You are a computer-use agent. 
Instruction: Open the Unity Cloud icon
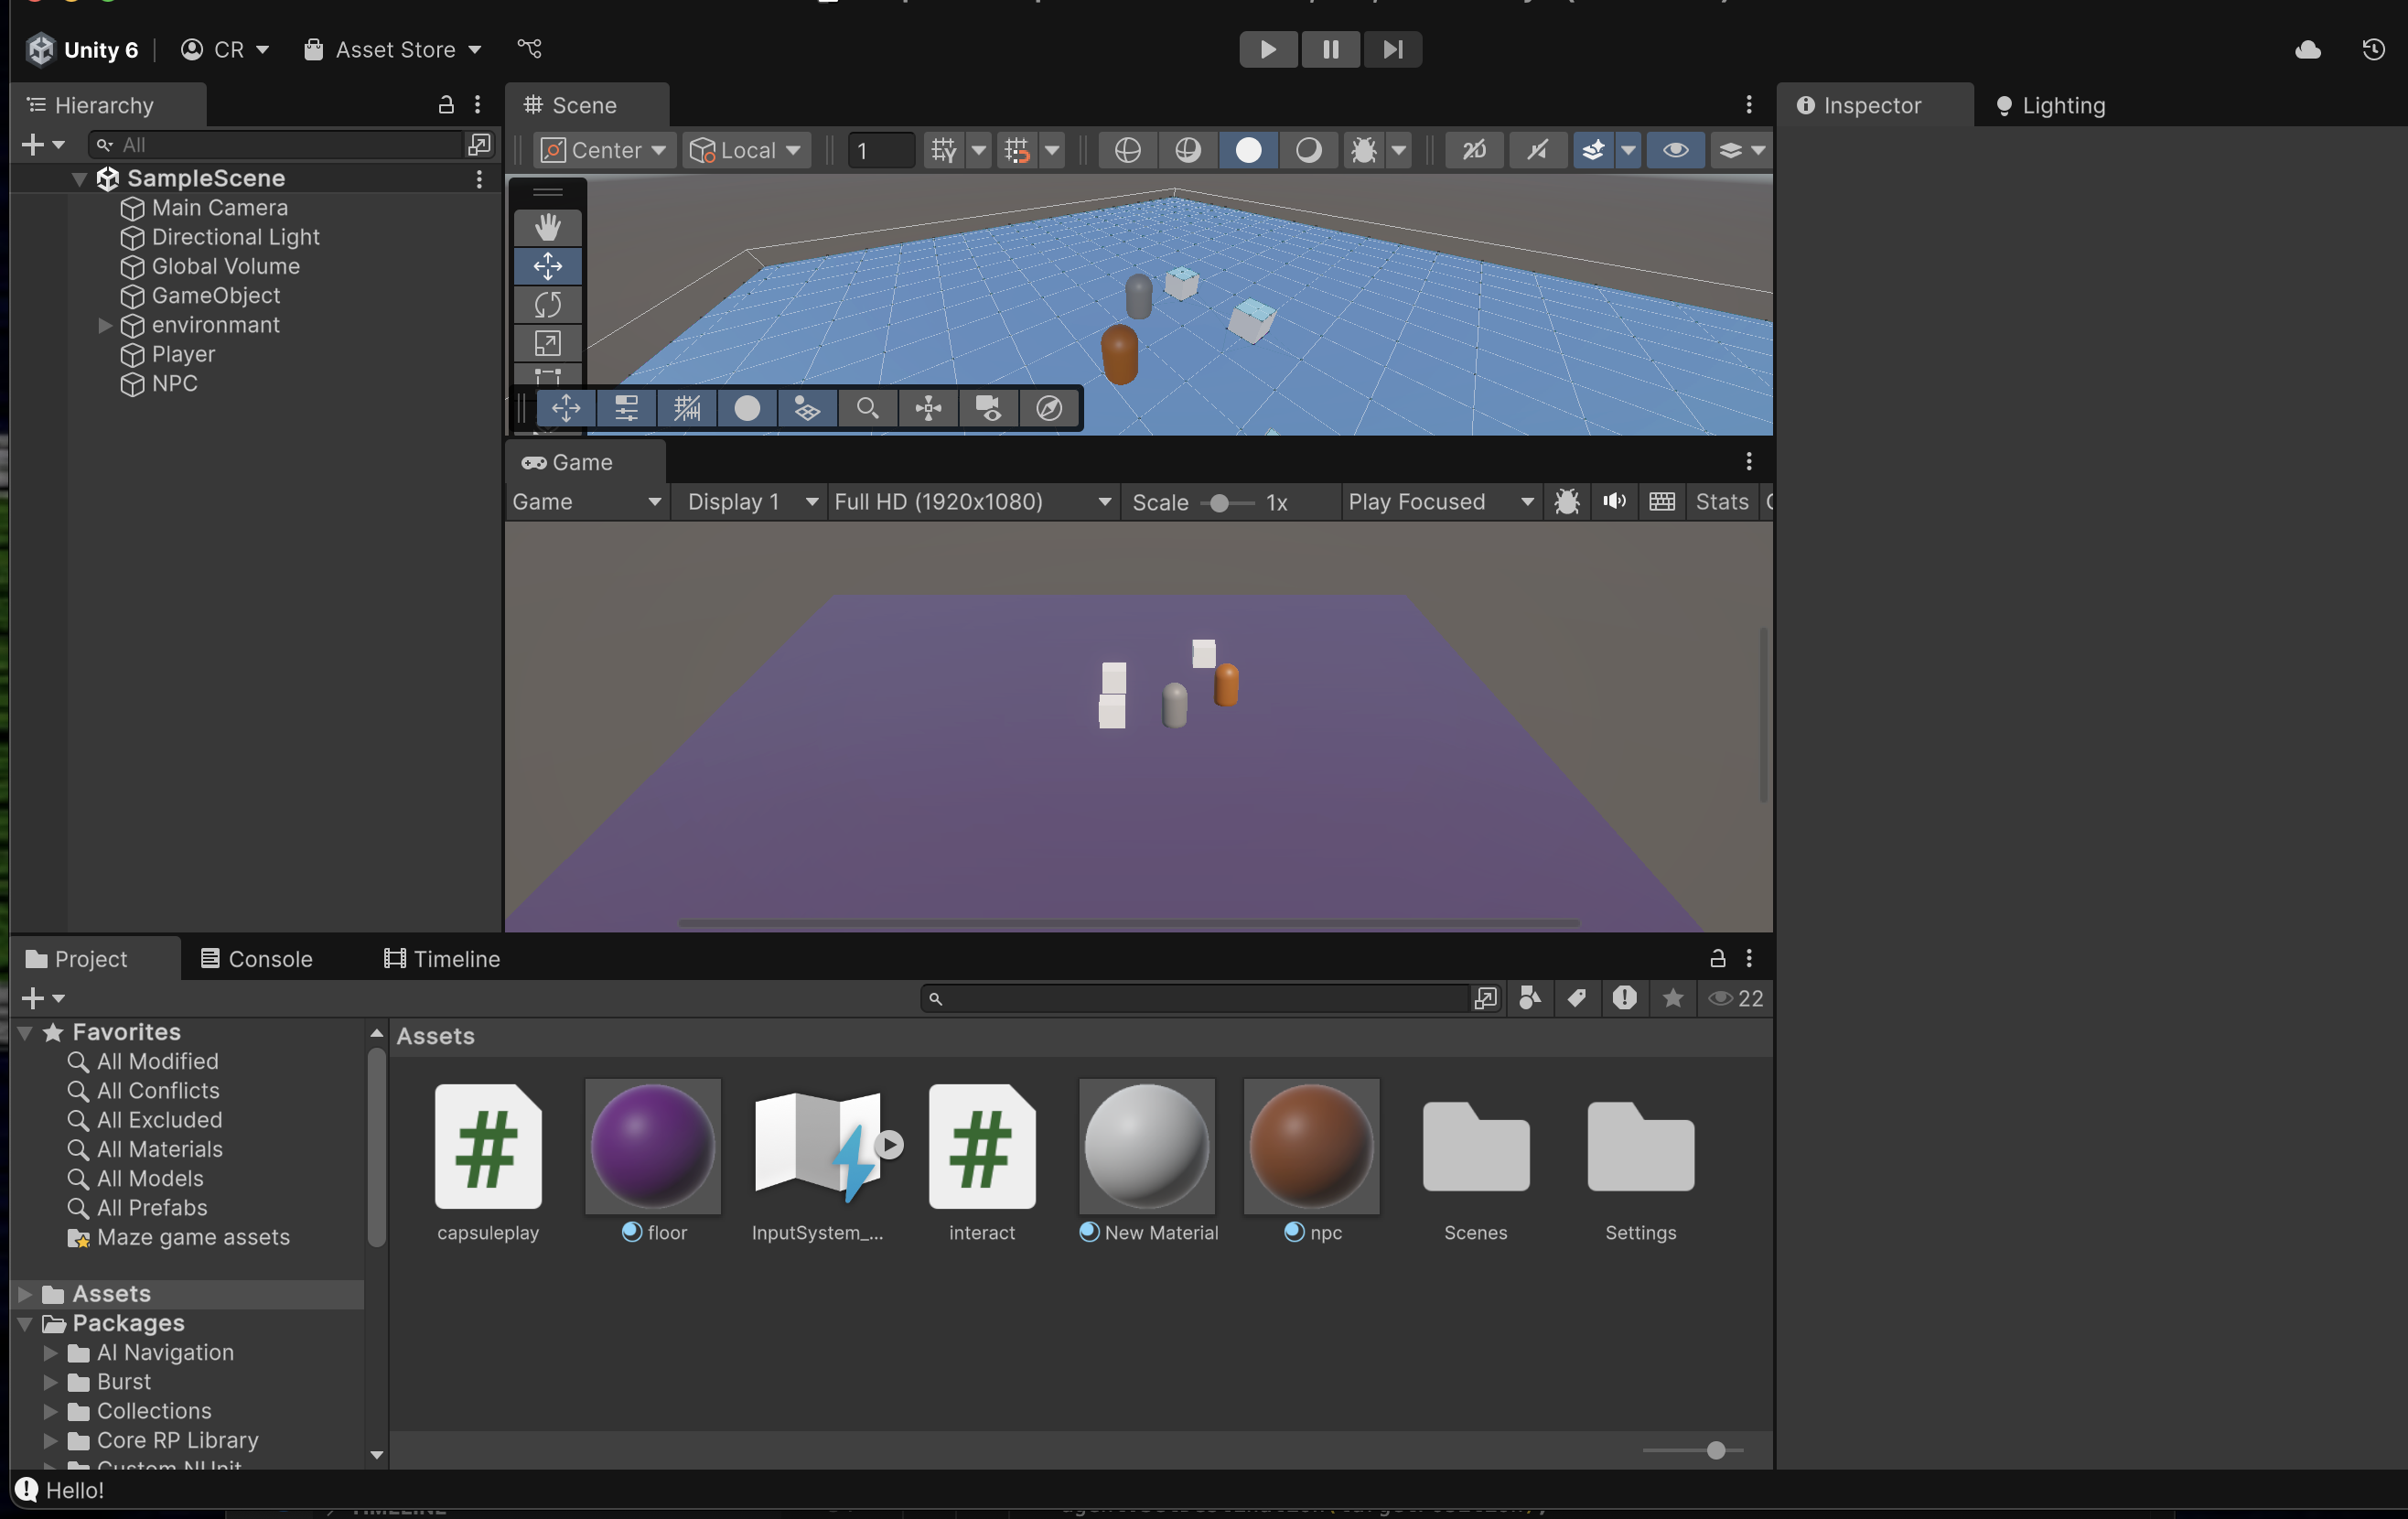pyautogui.click(x=2307, y=50)
